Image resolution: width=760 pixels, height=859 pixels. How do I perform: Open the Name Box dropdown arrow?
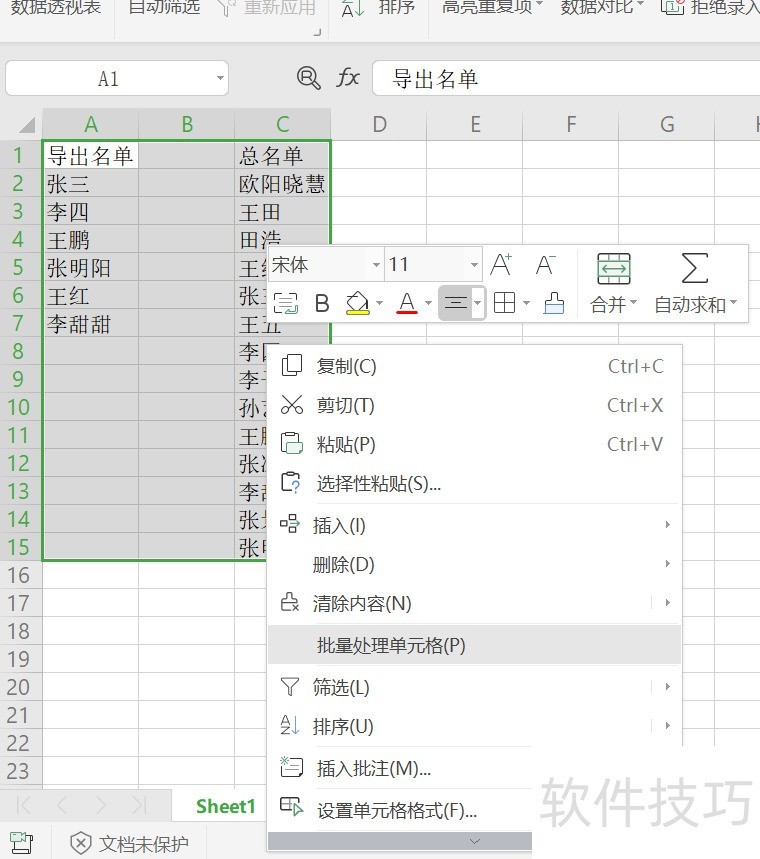tap(220, 78)
